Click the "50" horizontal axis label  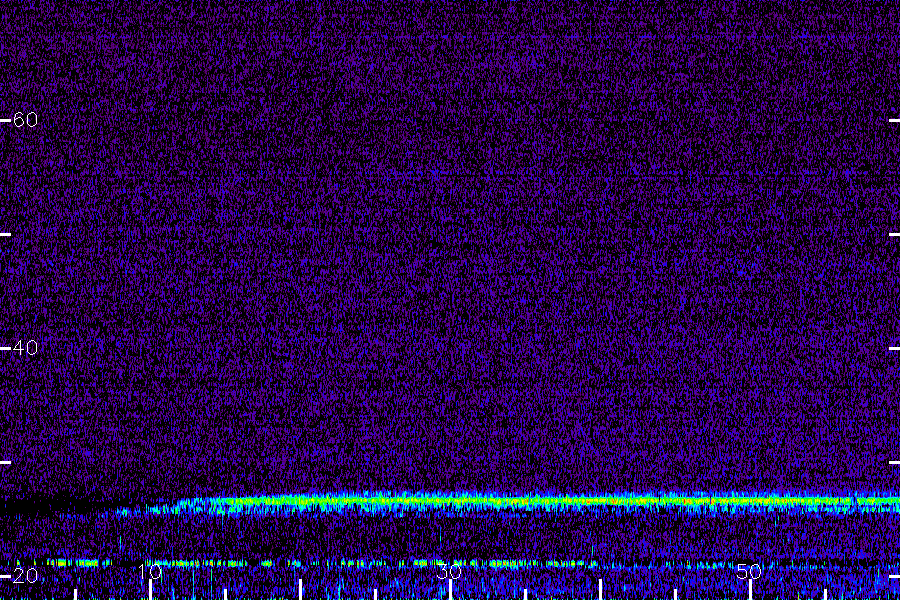click(749, 571)
